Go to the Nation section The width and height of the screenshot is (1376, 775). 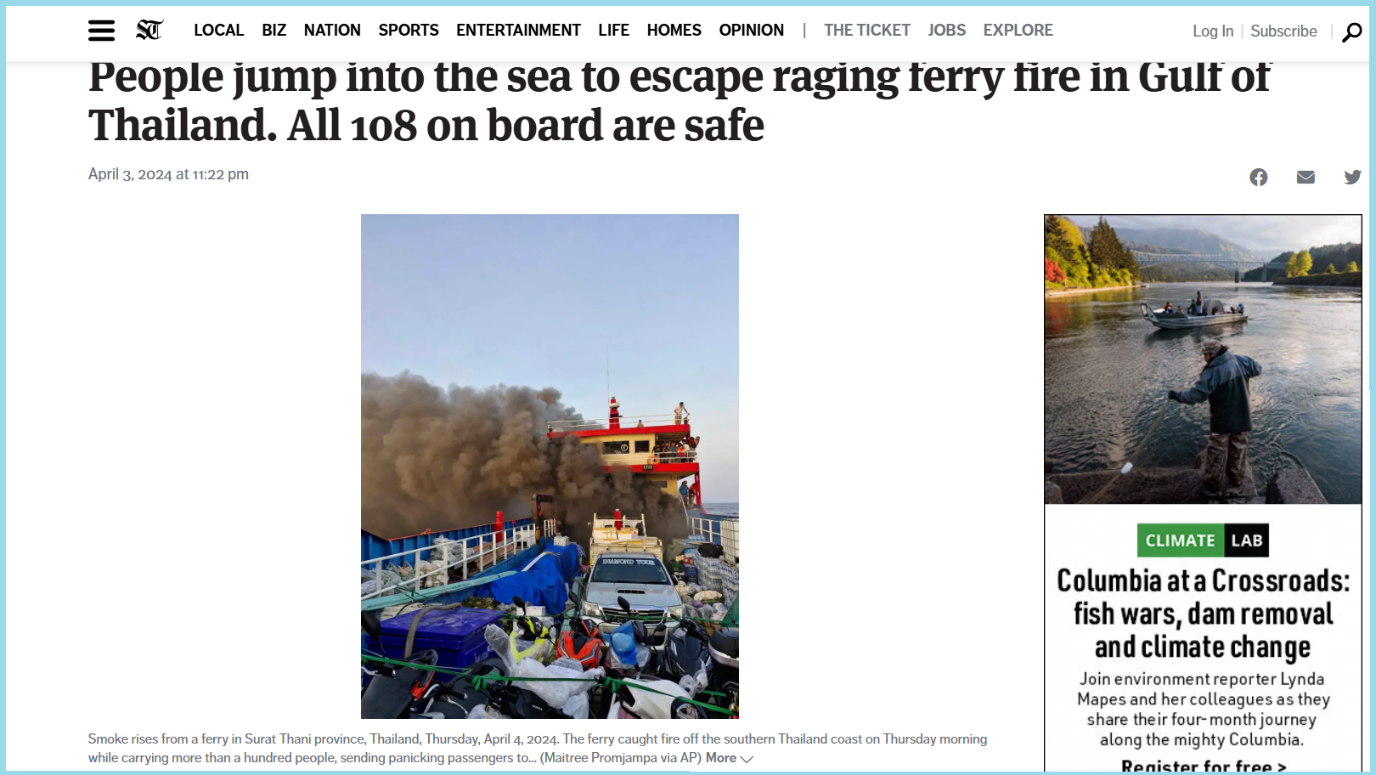332,31
